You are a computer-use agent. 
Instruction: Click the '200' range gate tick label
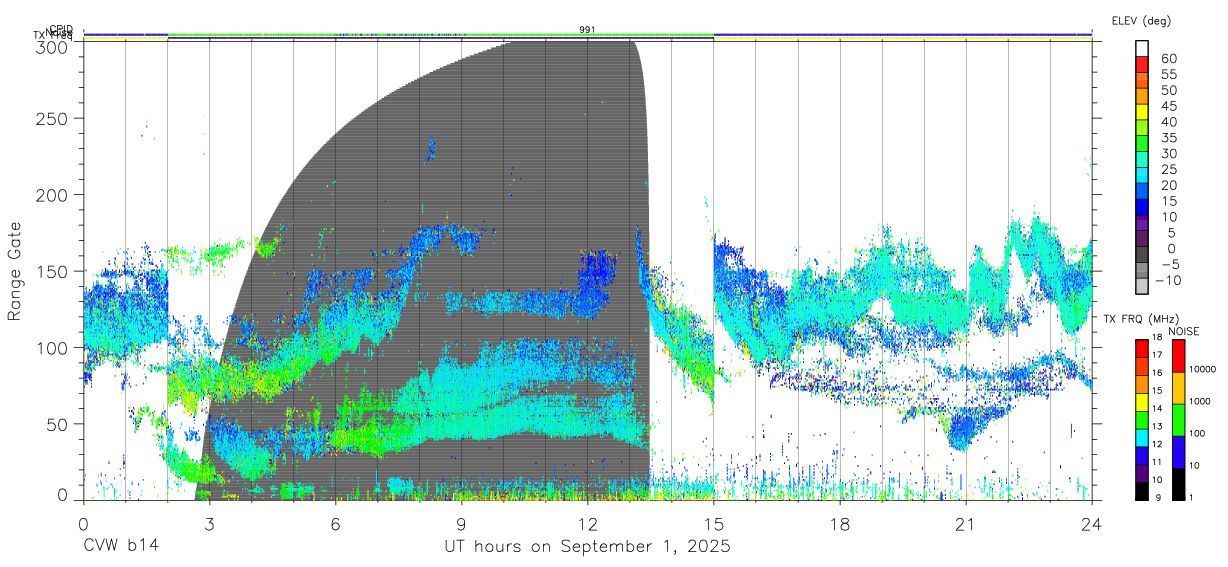tap(52, 194)
